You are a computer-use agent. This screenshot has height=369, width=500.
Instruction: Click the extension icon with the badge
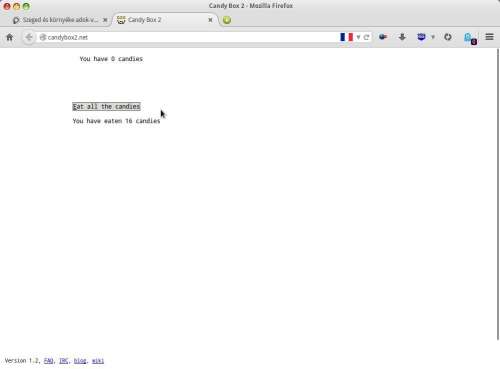coord(470,38)
